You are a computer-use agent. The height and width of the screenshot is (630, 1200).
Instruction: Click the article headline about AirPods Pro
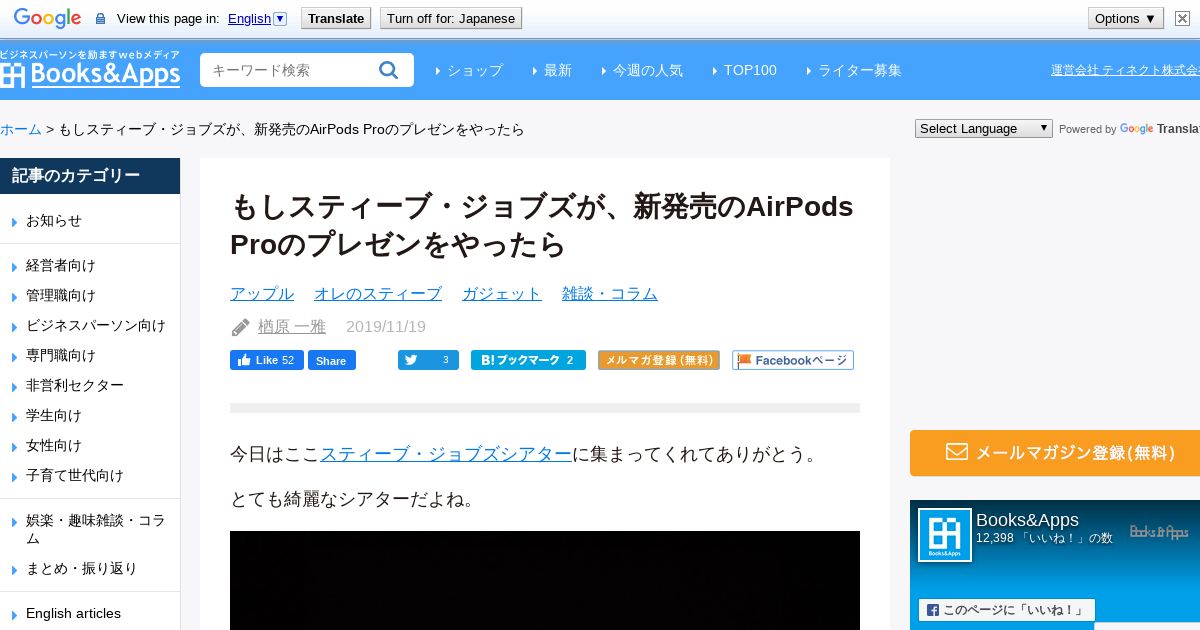pos(542,225)
